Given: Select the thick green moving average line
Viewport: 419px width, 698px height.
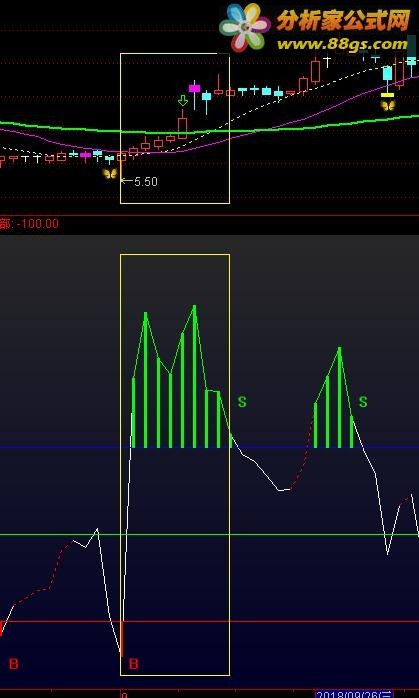Looking at the screenshot, I should (x=209, y=129).
